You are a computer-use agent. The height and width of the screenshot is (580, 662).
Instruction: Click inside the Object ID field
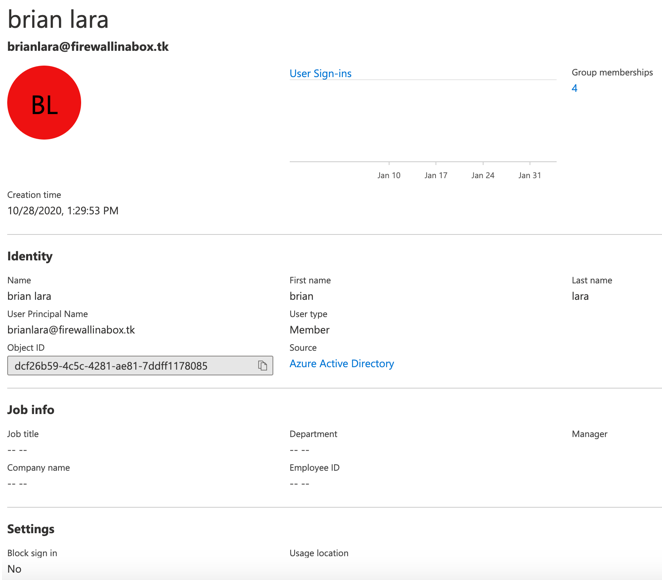pos(130,366)
